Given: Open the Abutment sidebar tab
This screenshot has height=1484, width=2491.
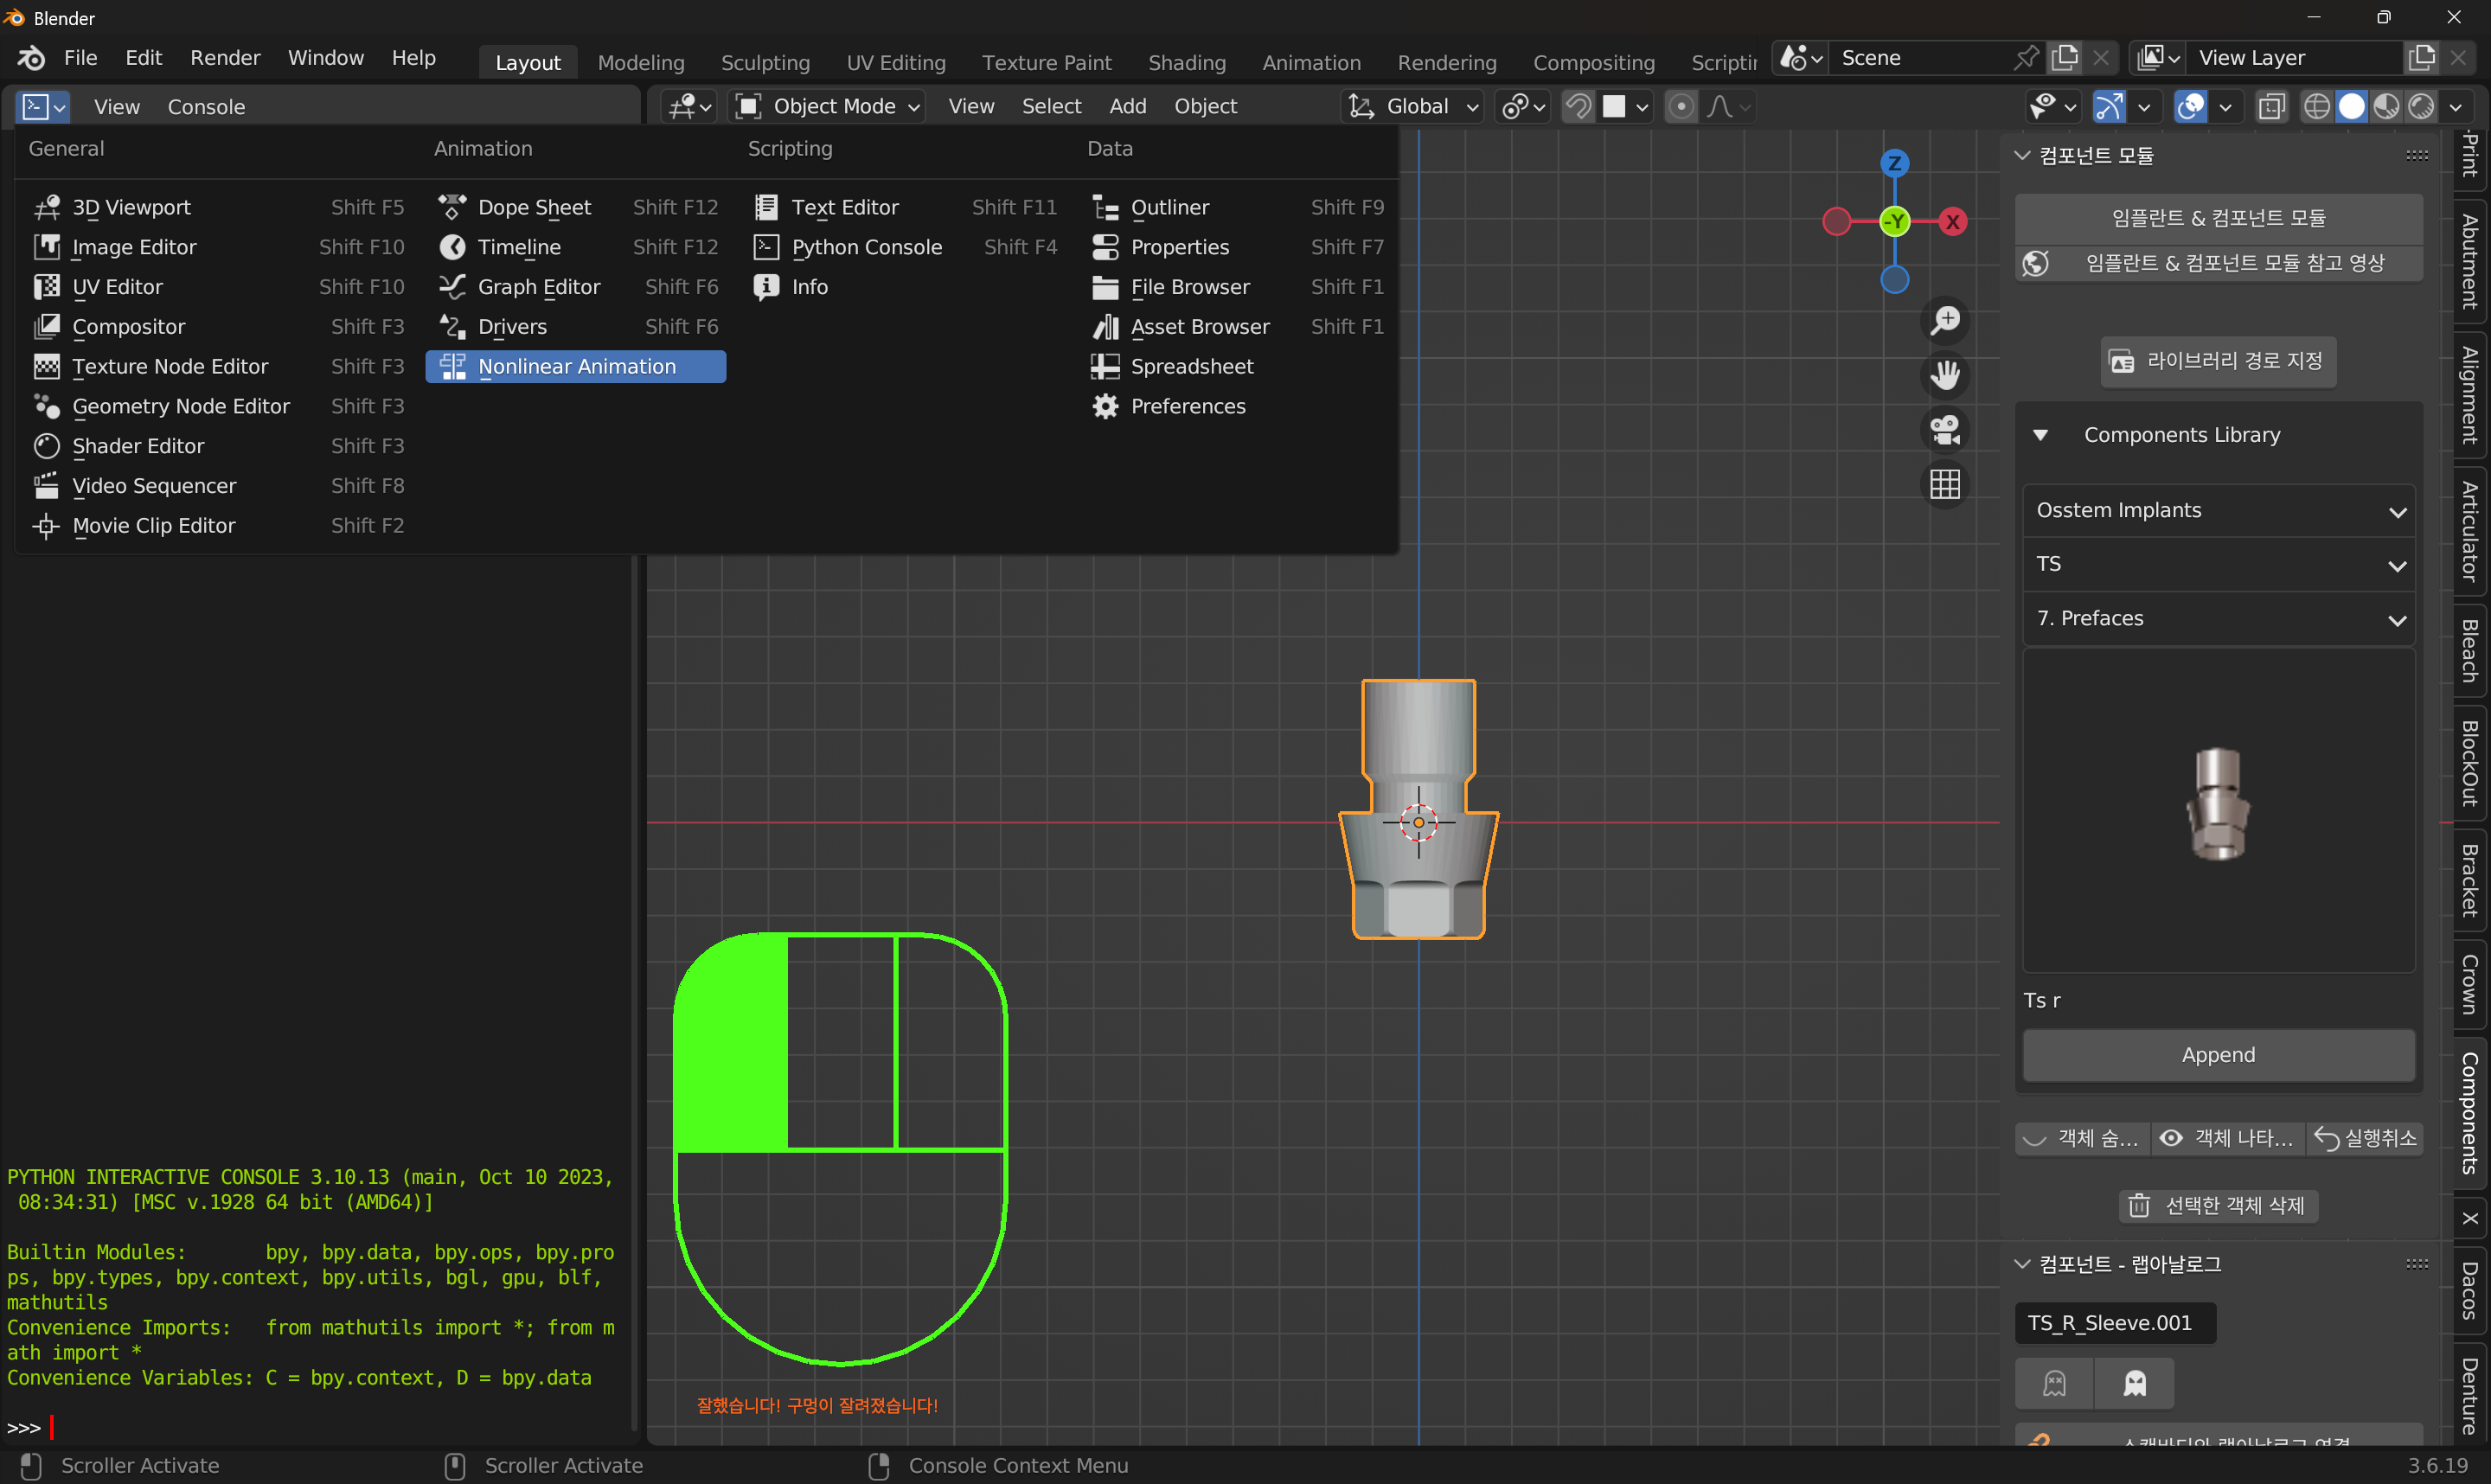Looking at the screenshot, I should pyautogui.click(x=2469, y=262).
